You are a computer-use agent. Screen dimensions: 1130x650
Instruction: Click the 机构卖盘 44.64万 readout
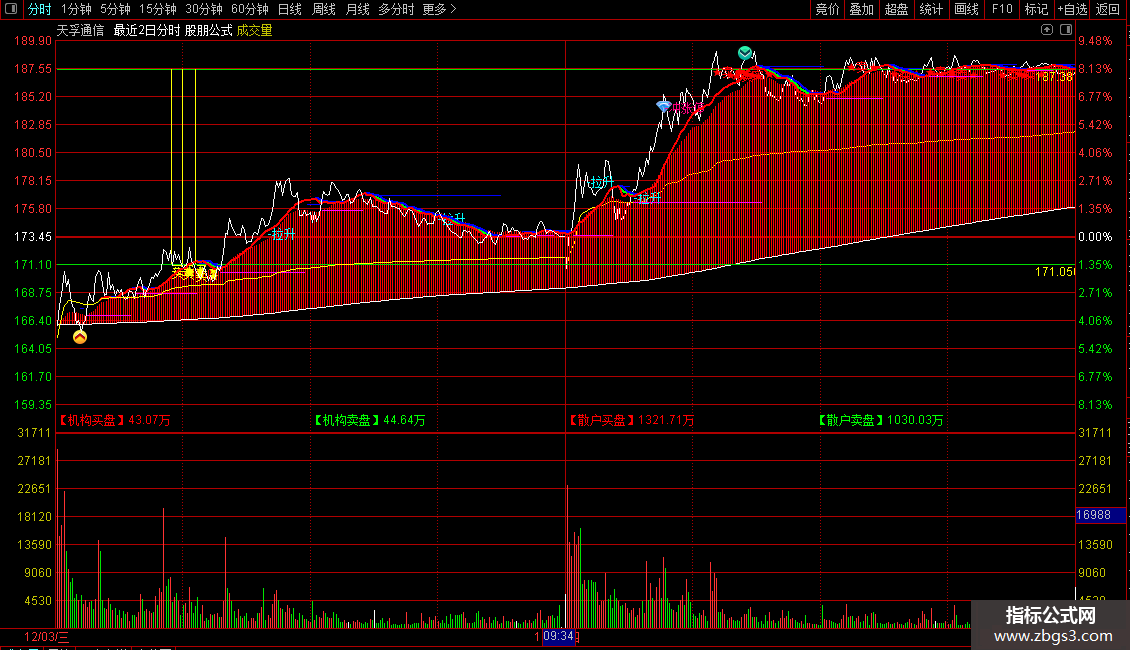tap(370, 420)
